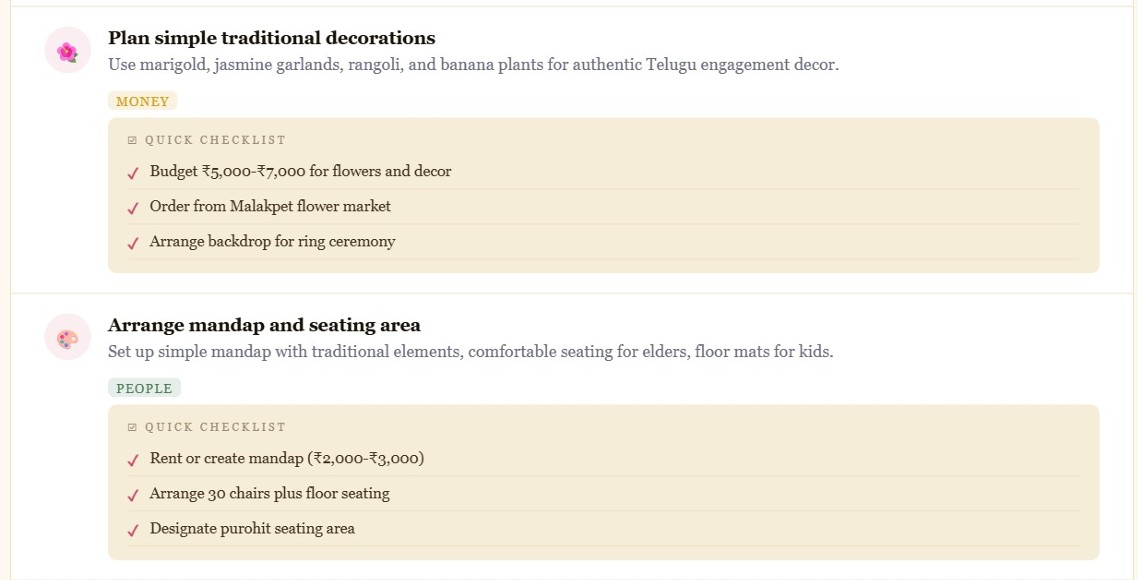Click the pink flower icon beside decorations task
This screenshot has height=580, width=1138.
[x=67, y=51]
